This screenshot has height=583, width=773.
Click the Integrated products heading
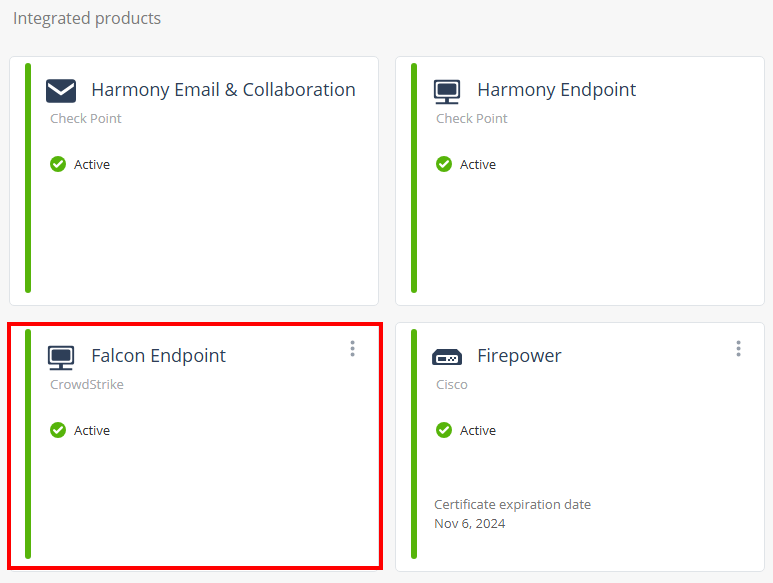click(87, 18)
